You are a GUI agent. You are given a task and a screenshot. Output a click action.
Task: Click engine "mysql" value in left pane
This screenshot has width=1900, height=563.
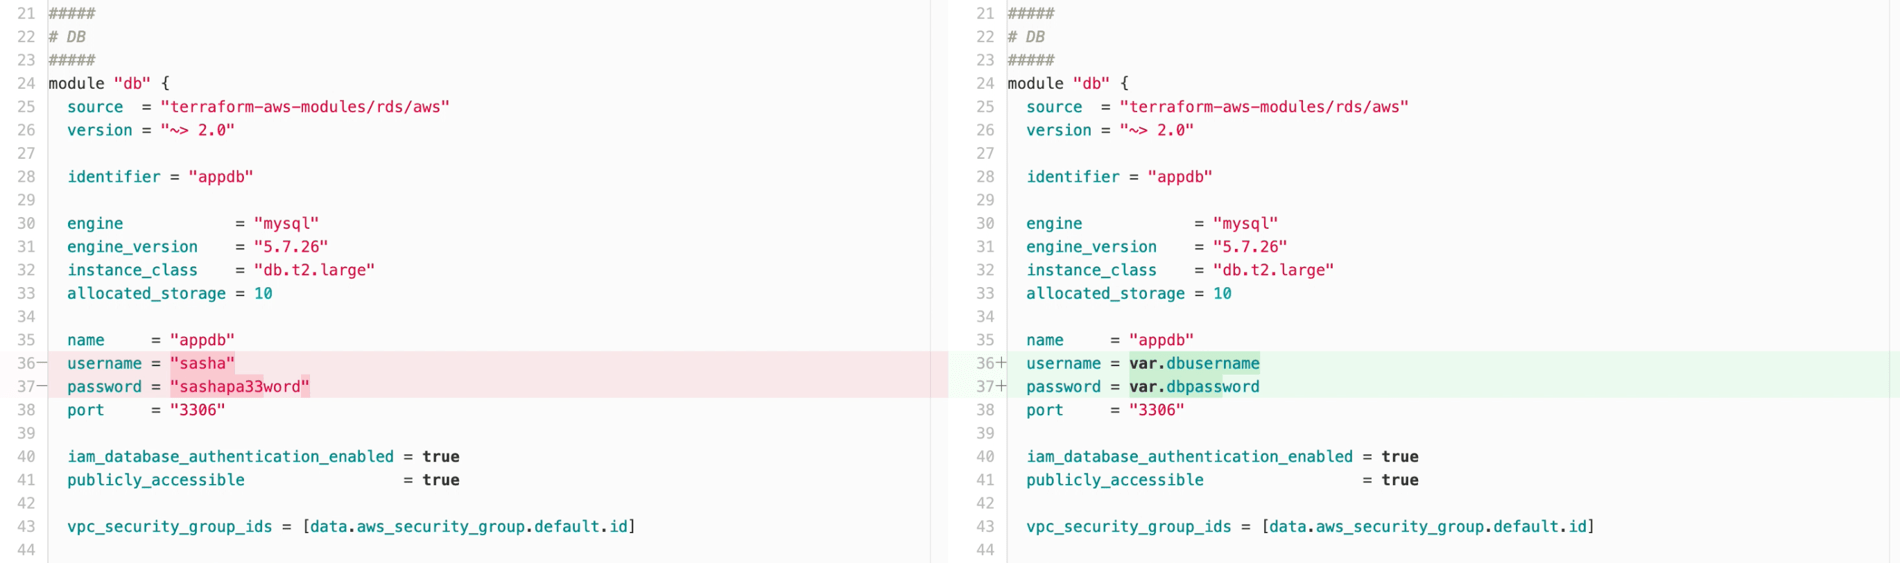pos(286,223)
